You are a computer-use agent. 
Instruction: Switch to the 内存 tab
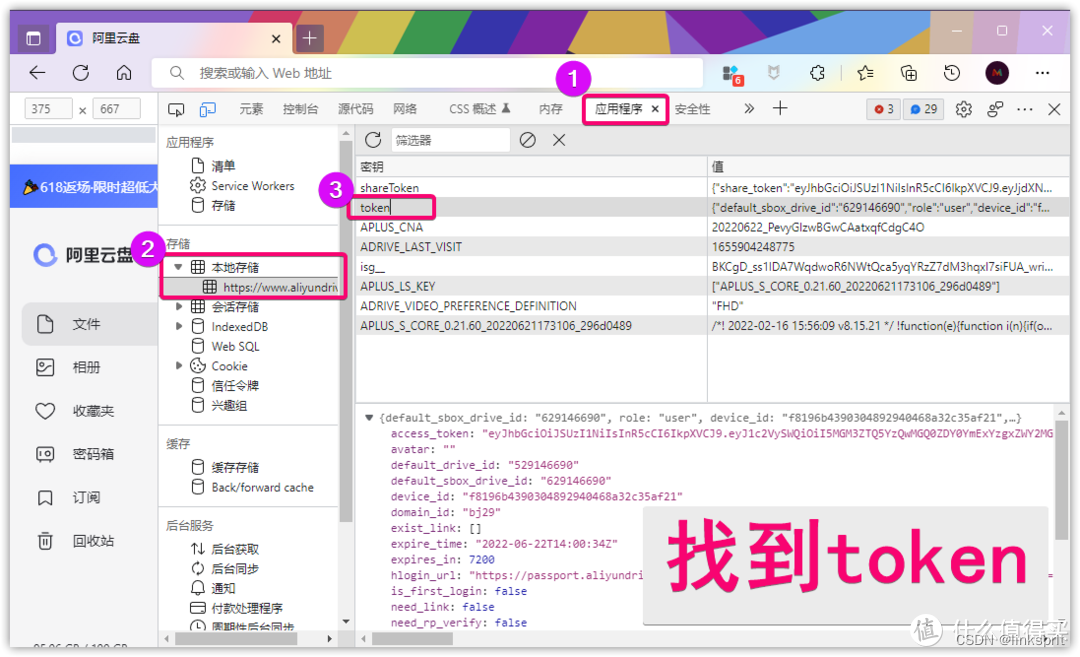coord(551,109)
